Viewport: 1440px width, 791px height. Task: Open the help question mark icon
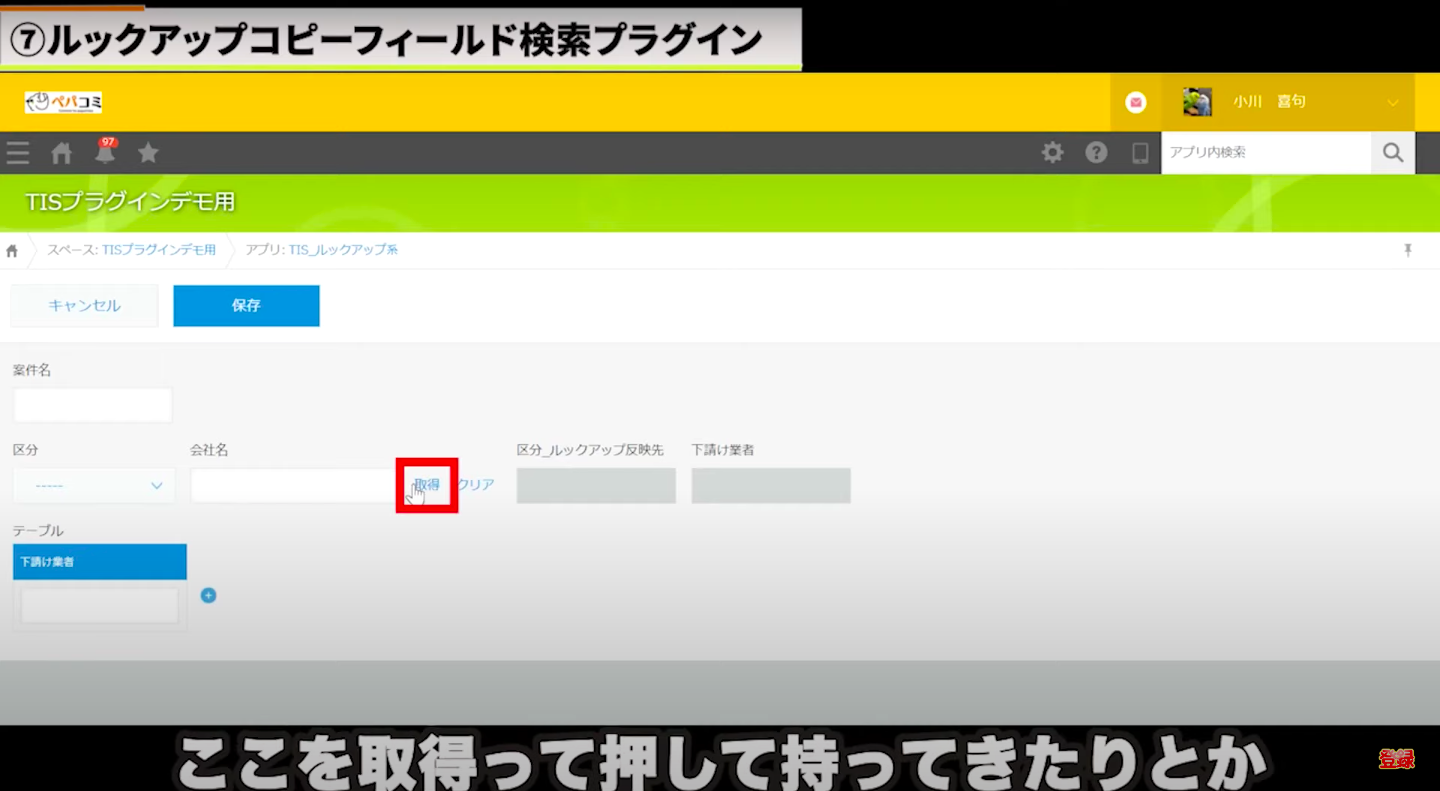tap(1096, 153)
